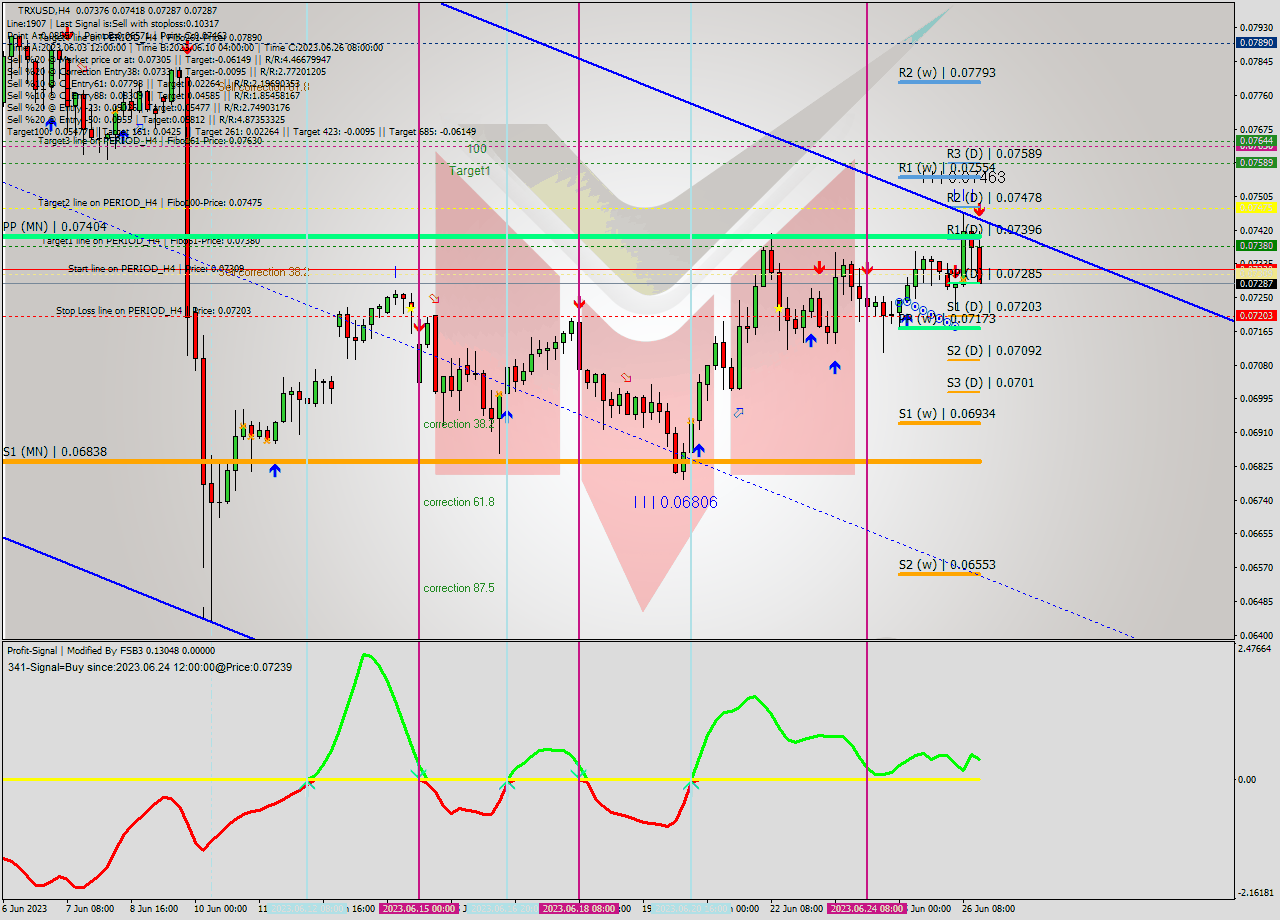1280x920 pixels.
Task: Click the blue 0.07890 price tag on the price axis
Action: (x=1255, y=43)
